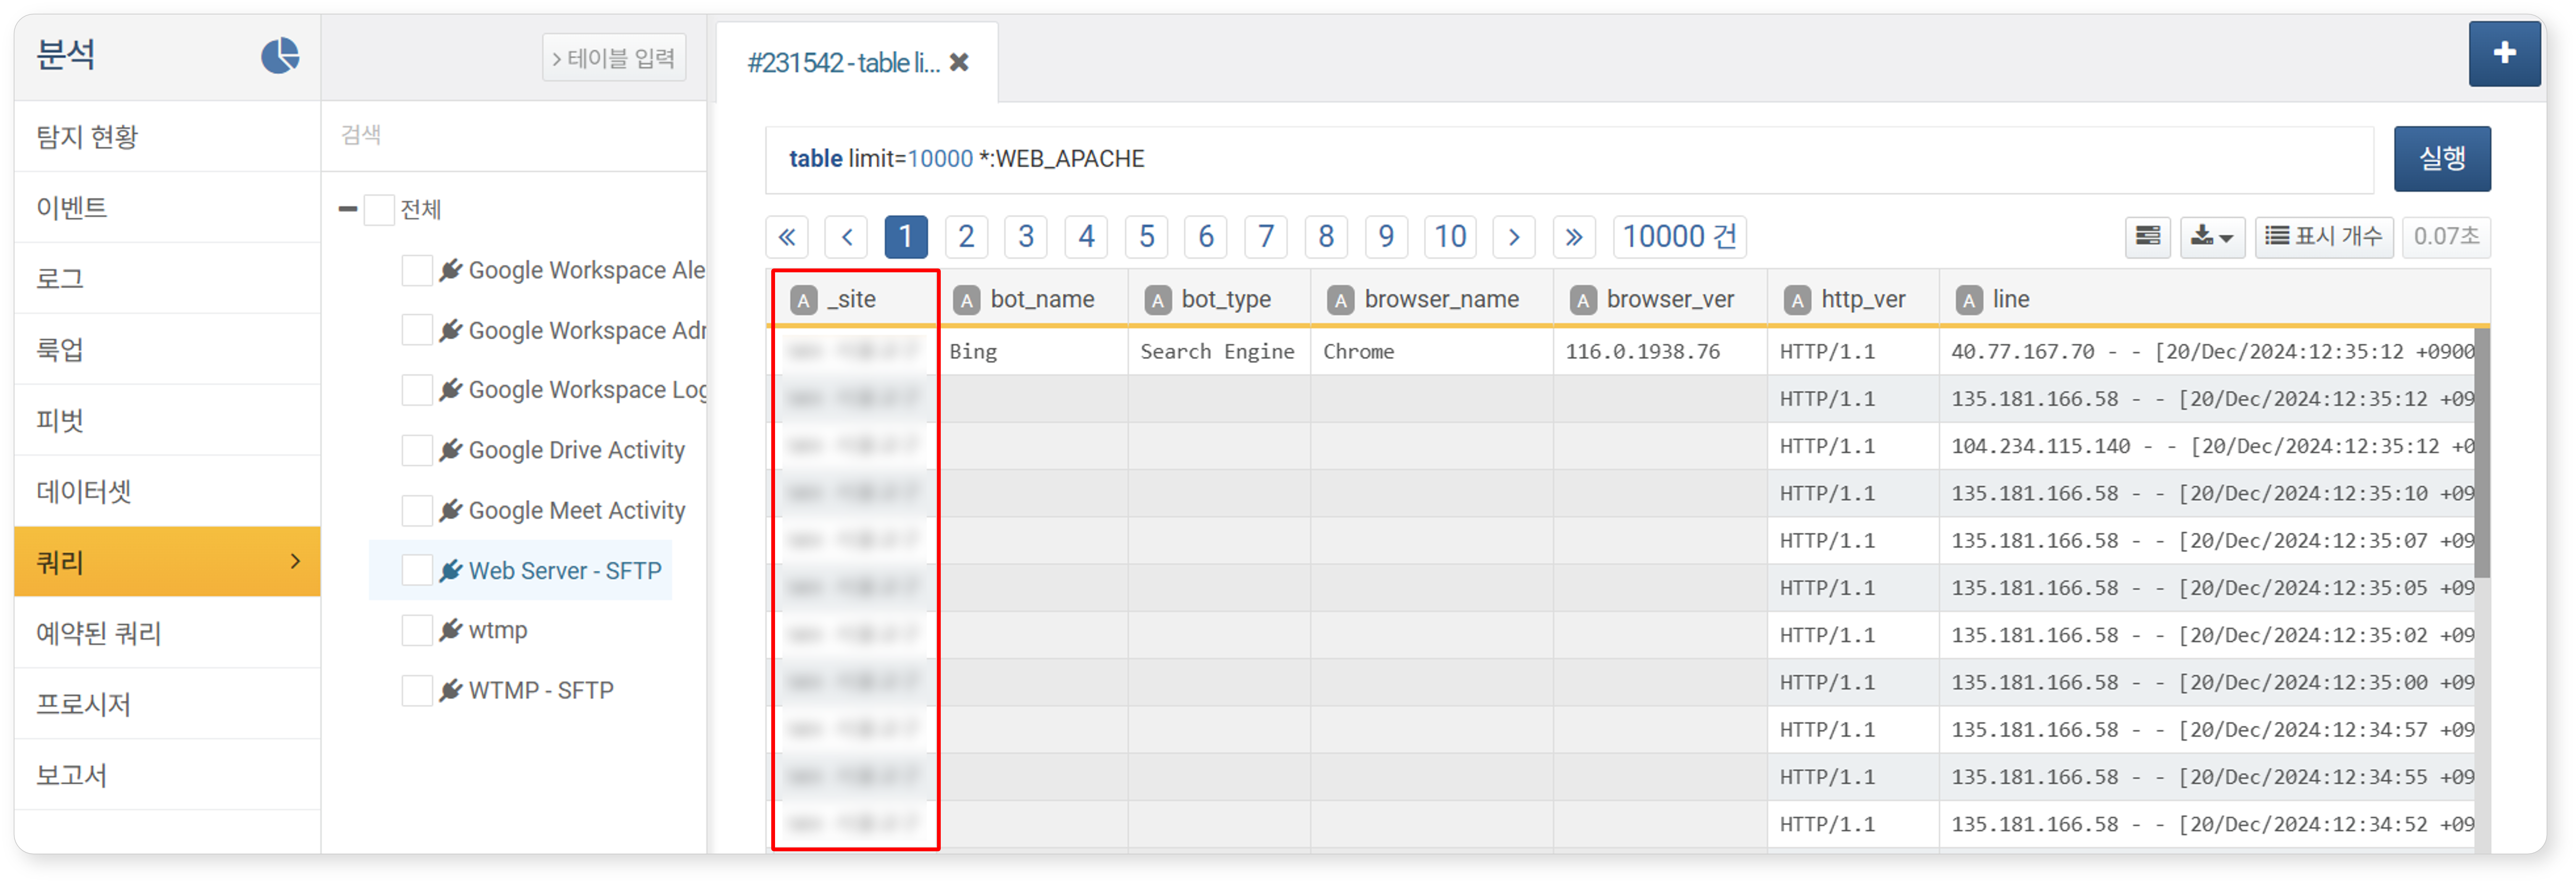The image size is (2576, 883).
Task: Click the 10000 건 result count
Action: 1679,237
